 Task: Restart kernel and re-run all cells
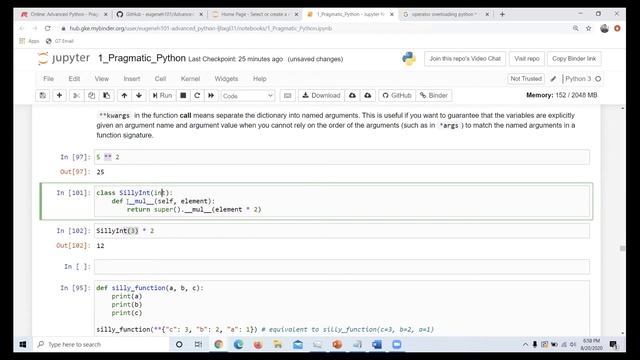211,96
